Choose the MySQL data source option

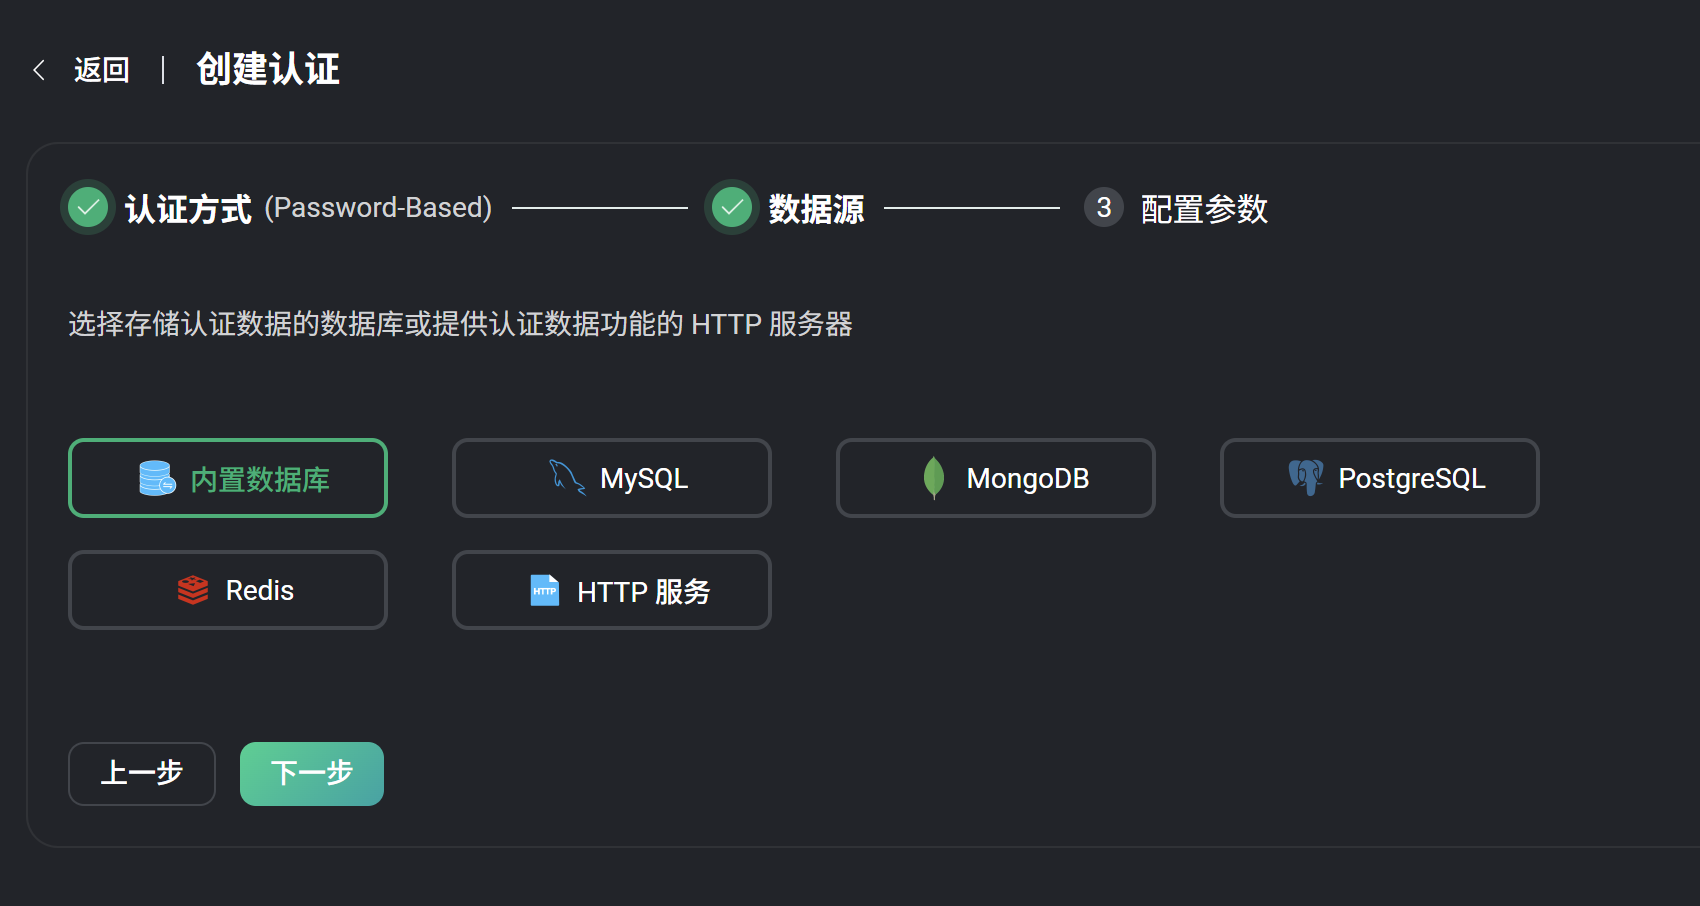pos(612,478)
